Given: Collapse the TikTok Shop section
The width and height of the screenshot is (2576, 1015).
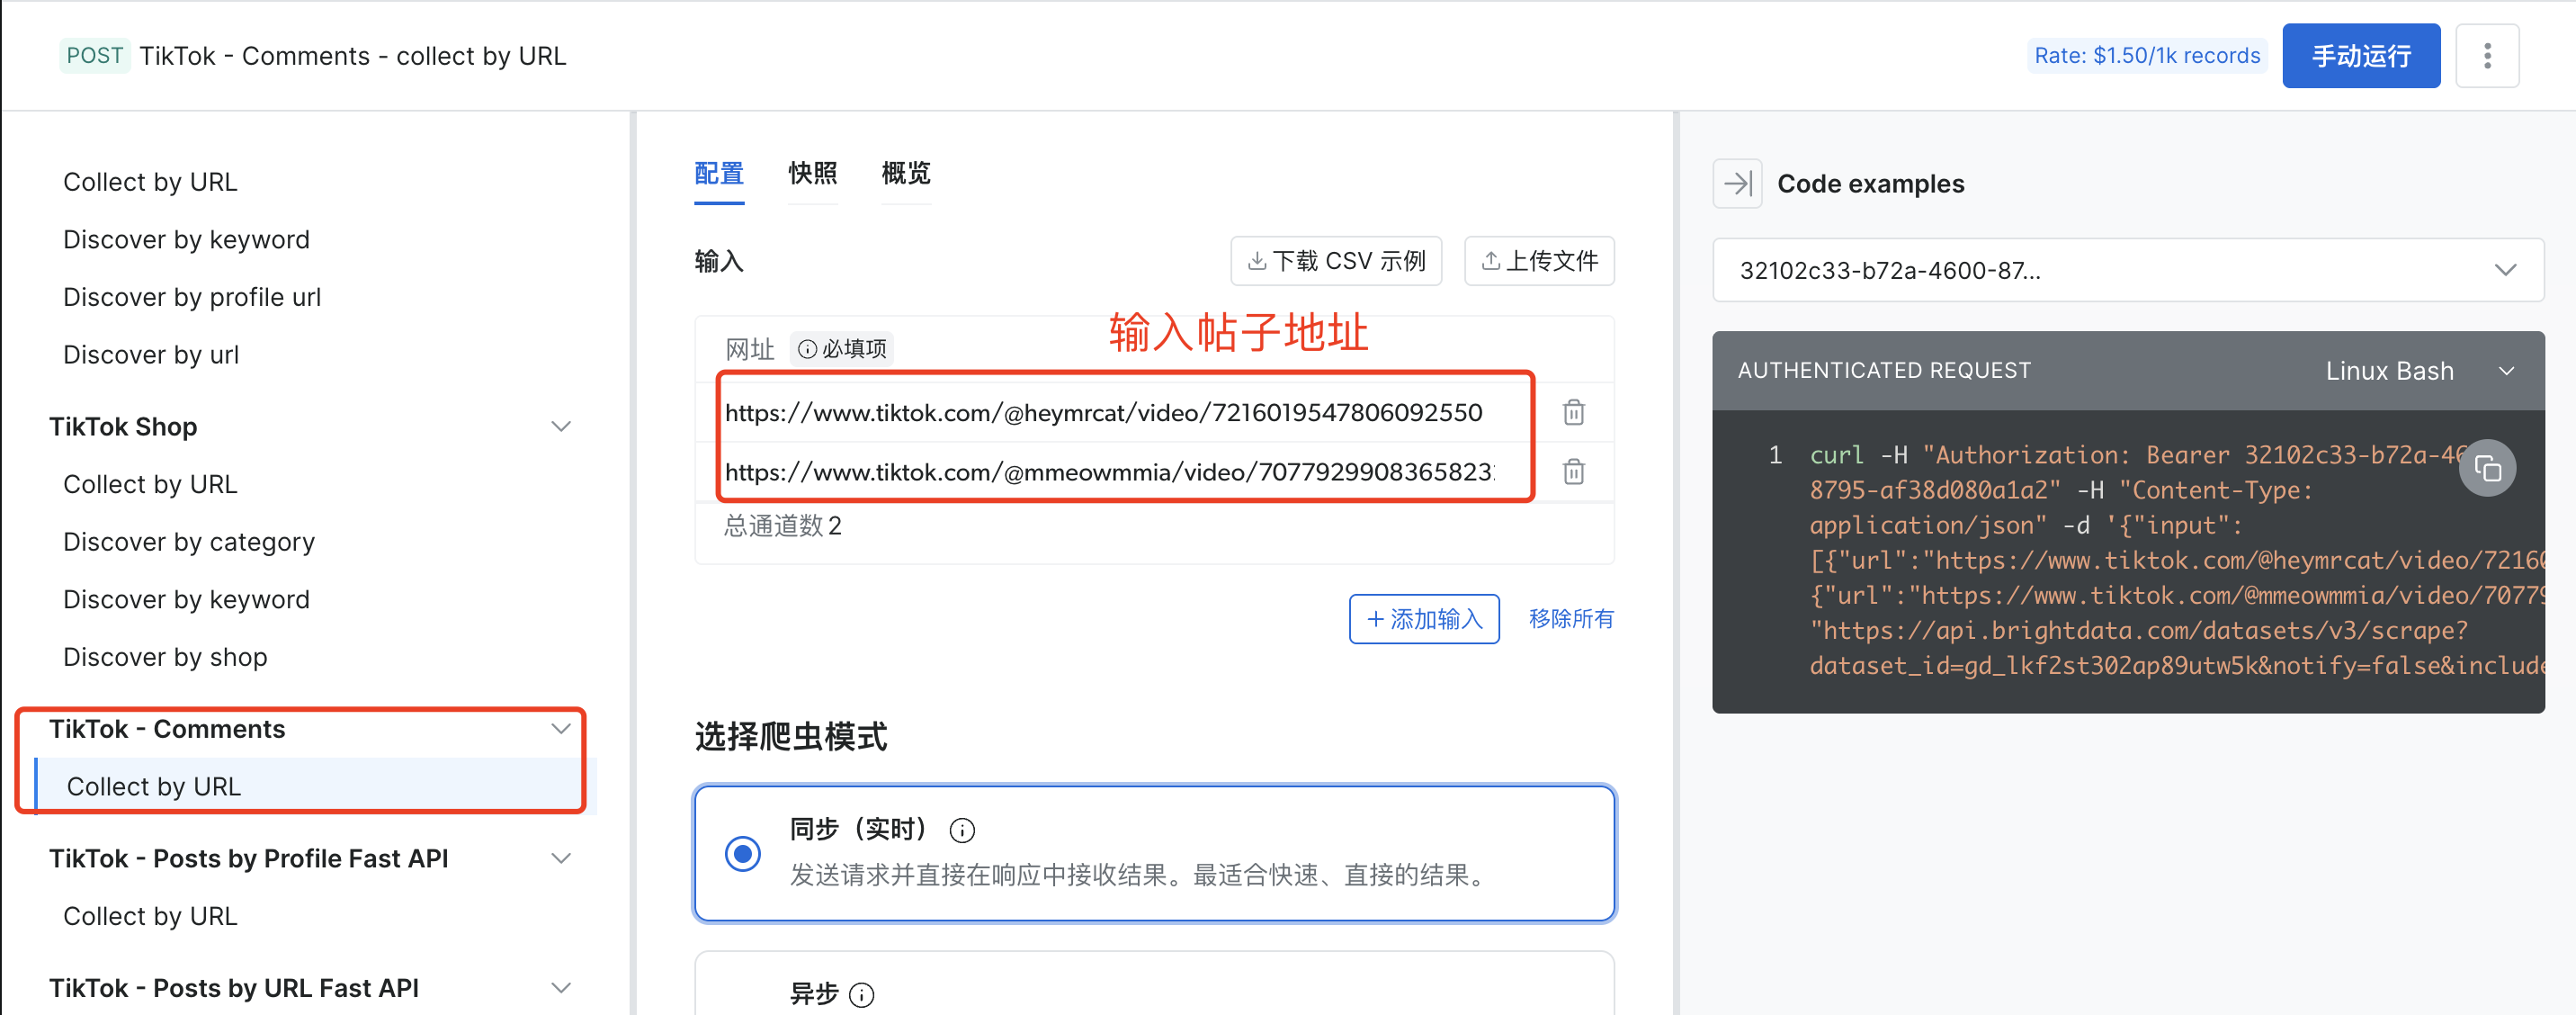Looking at the screenshot, I should (561, 427).
